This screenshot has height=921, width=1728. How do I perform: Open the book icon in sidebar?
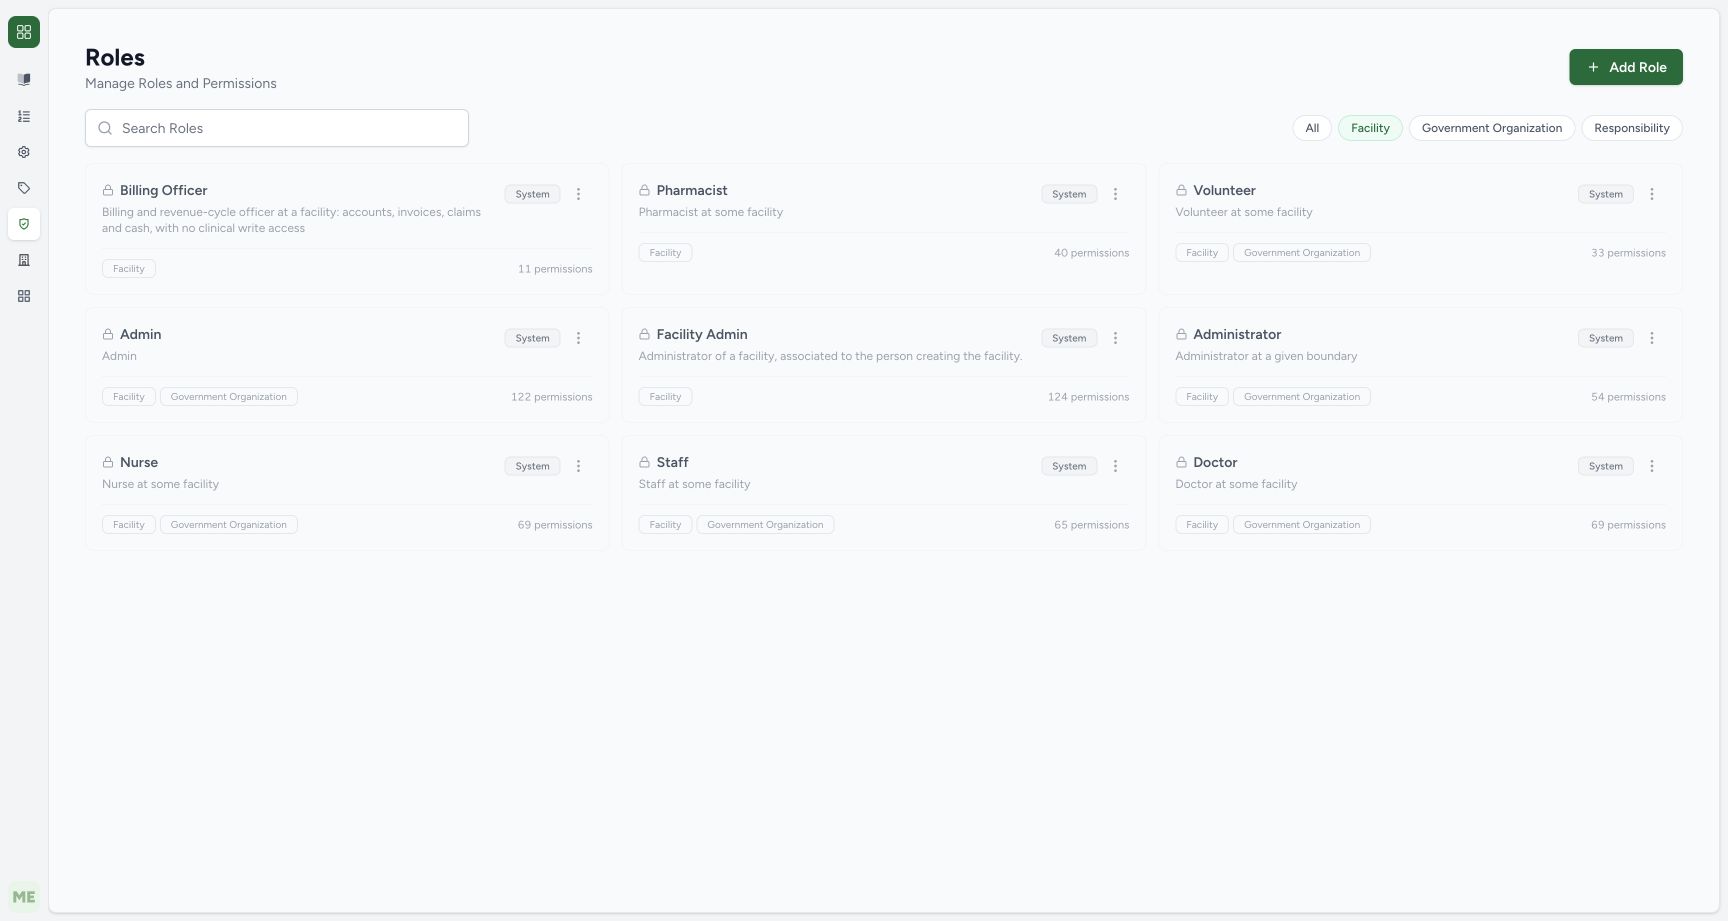coord(24,80)
